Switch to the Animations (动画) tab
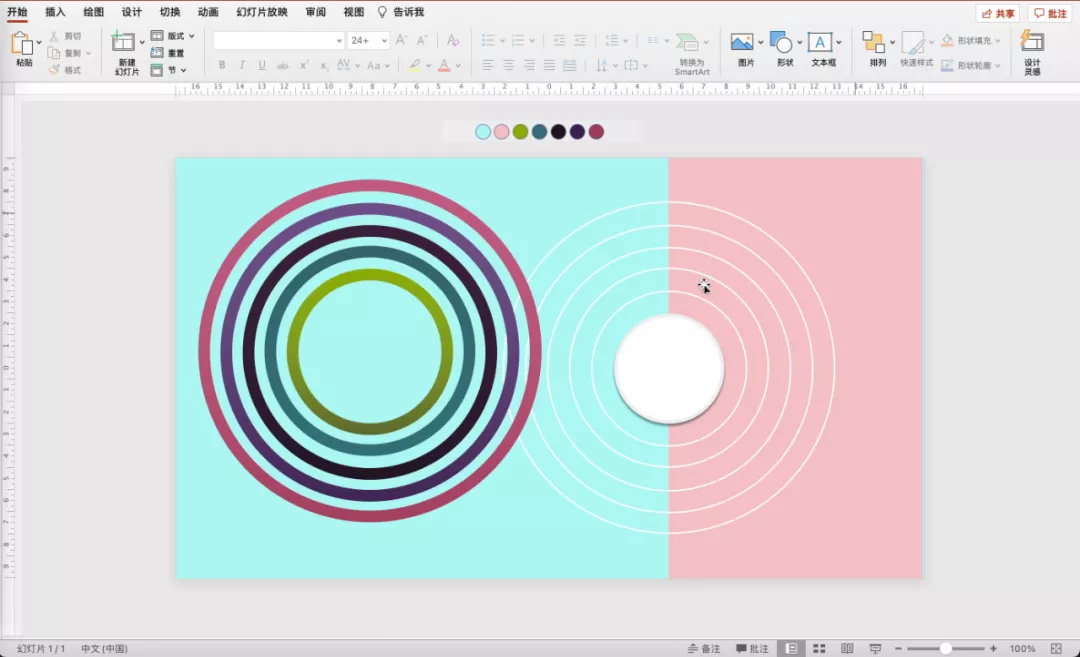 tap(208, 12)
